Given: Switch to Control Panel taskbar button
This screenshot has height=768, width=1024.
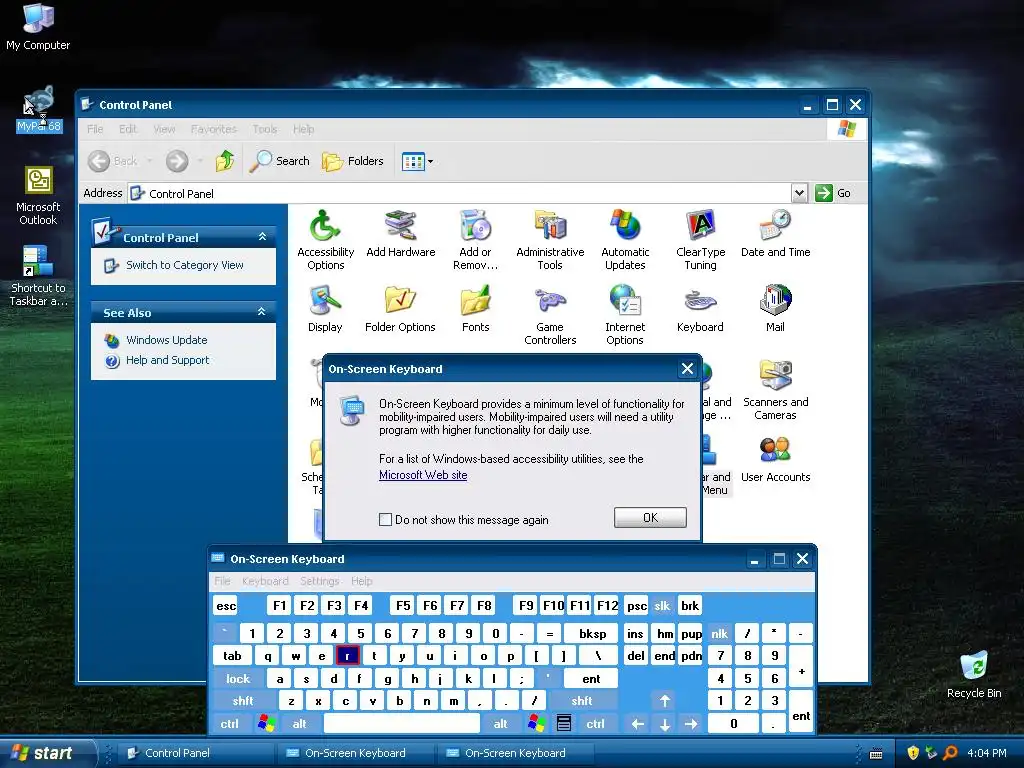Looking at the screenshot, I should [196, 753].
